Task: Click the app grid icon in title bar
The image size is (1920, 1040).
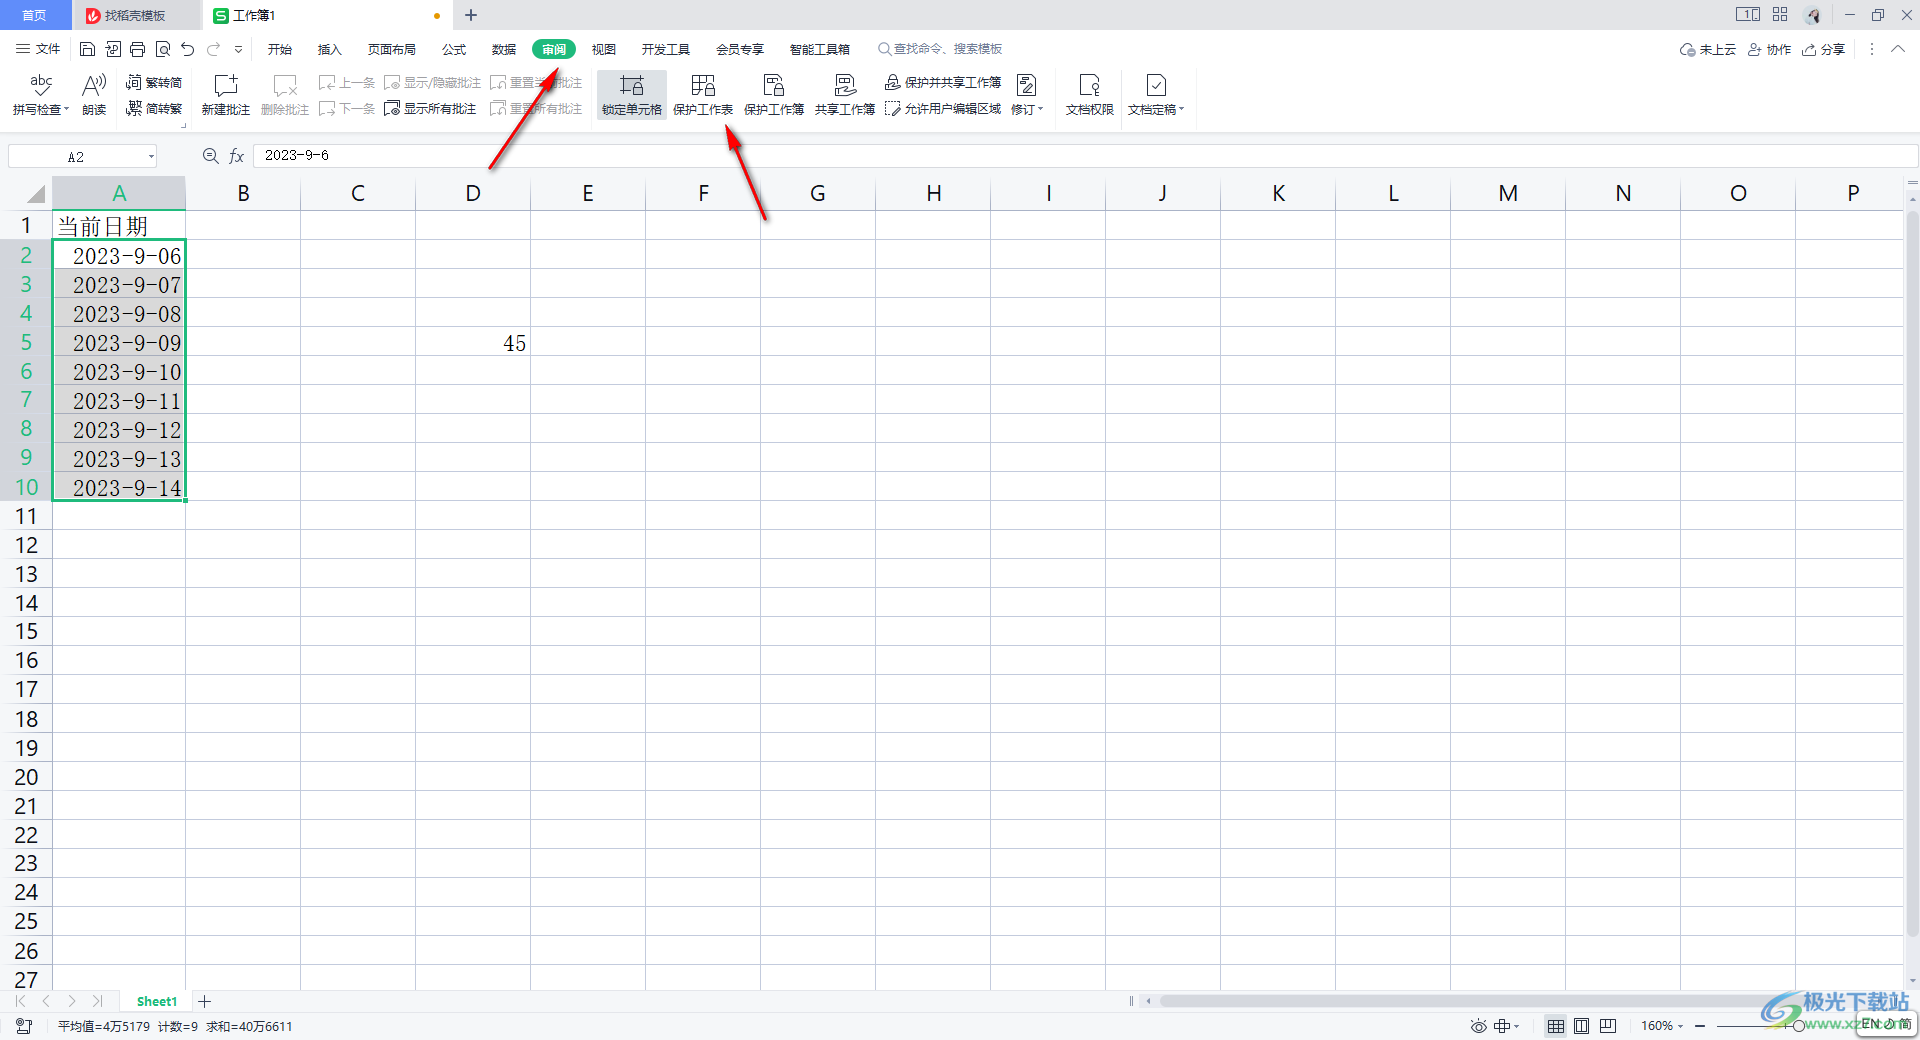Action: point(1780,14)
